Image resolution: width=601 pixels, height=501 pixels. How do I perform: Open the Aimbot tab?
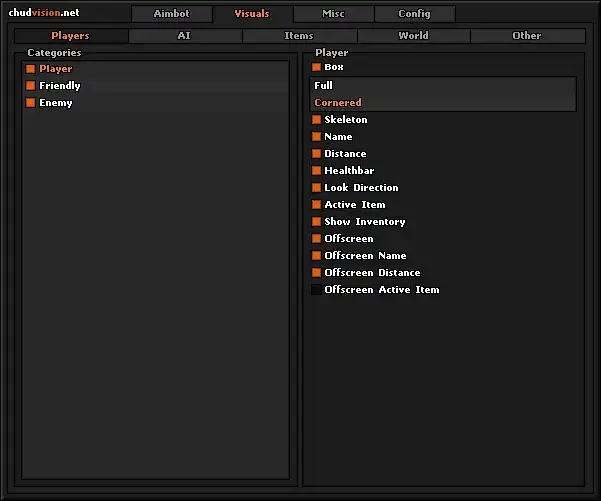pos(171,14)
